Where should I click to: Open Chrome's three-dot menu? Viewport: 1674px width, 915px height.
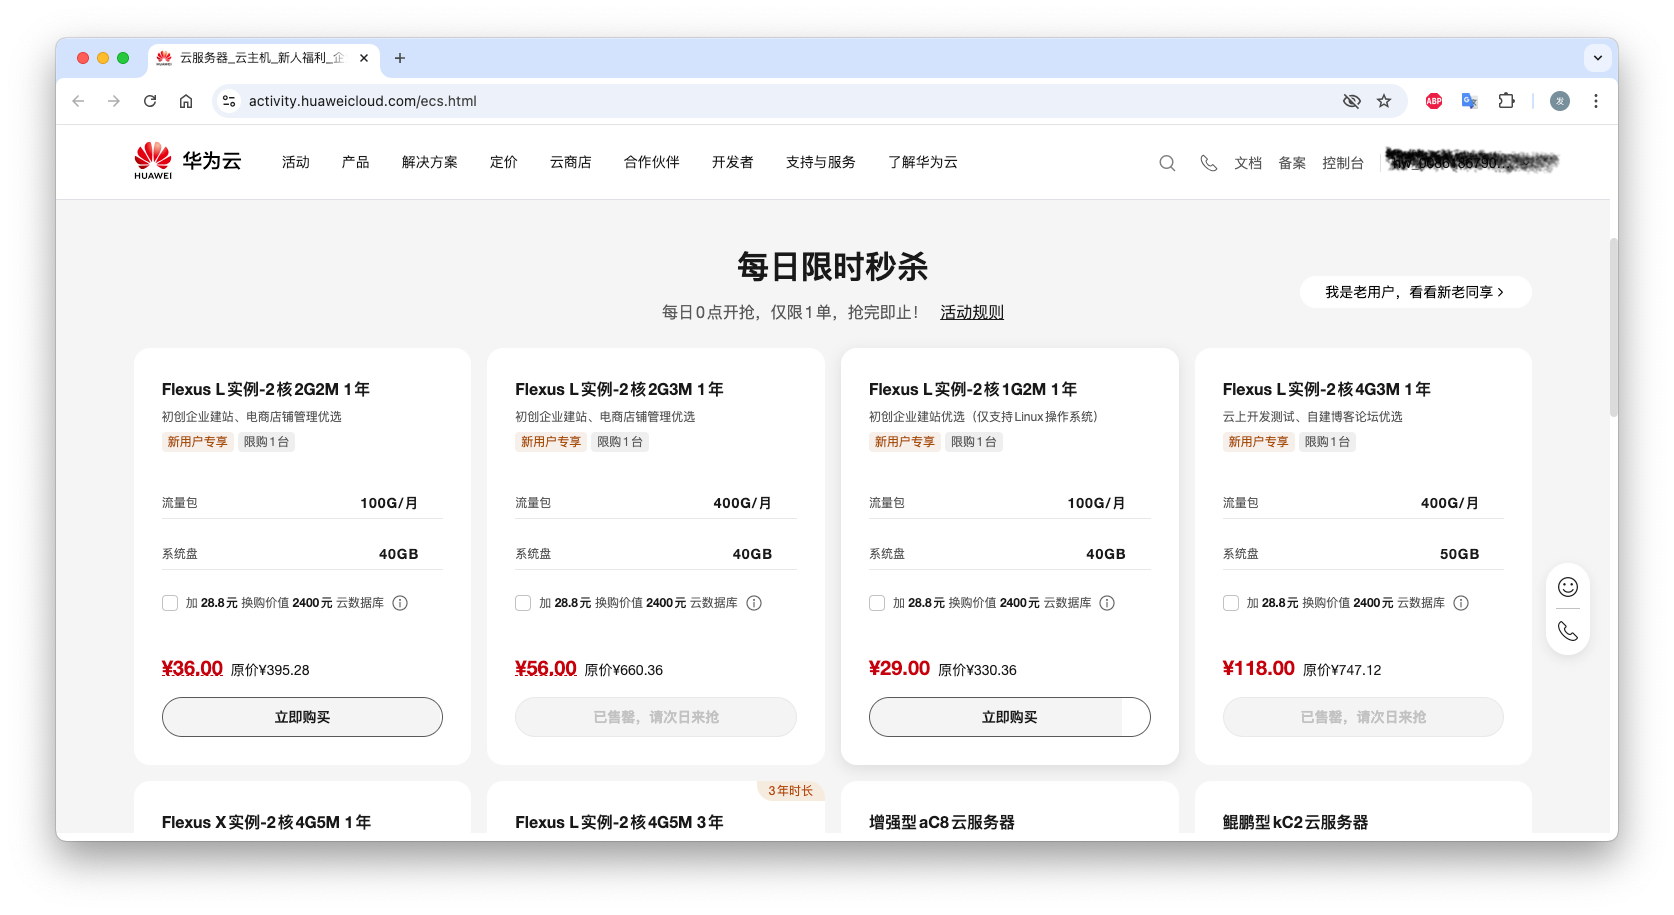pos(1596,101)
